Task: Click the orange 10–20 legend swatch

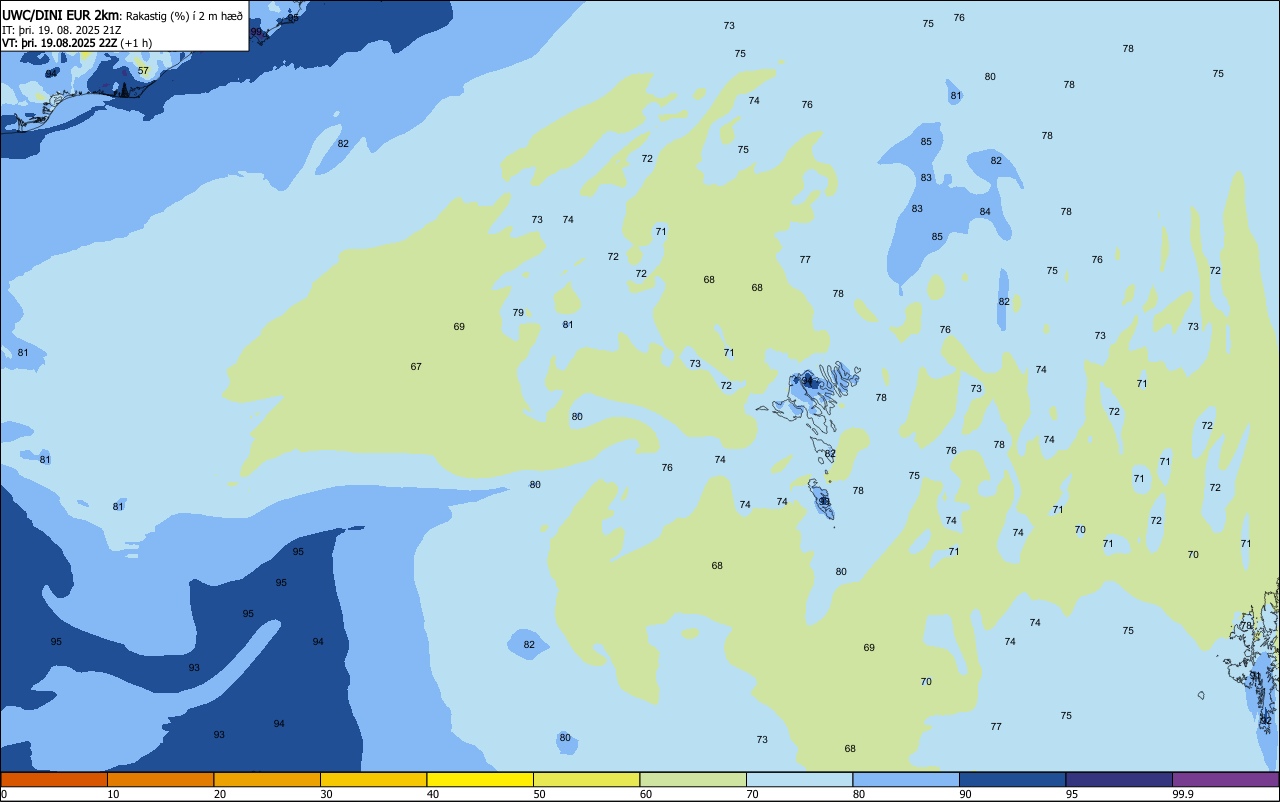Action: pyautogui.click(x=160, y=779)
